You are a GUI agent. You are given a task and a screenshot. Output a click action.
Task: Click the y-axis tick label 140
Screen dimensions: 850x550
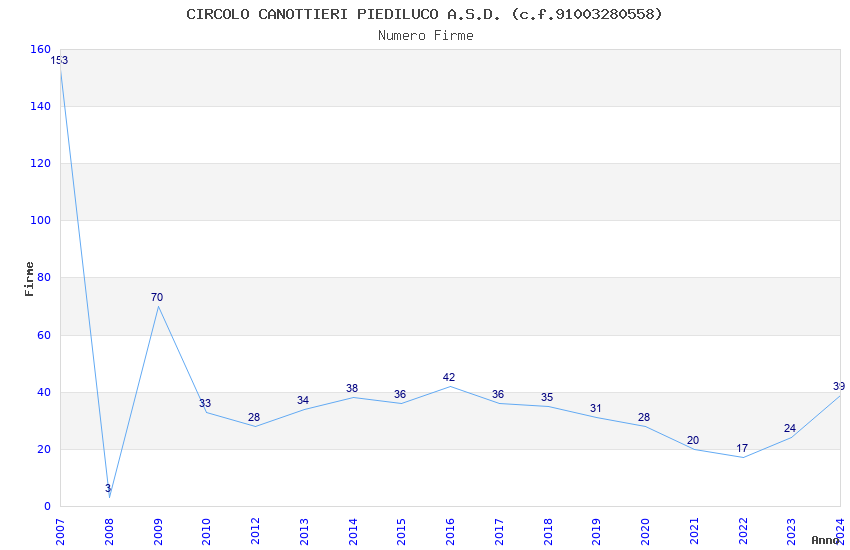[41, 106]
